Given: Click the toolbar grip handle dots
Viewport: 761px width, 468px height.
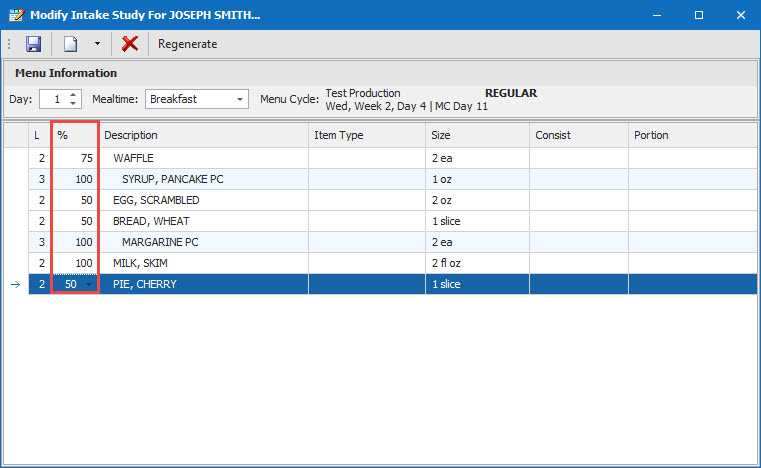Looking at the screenshot, I should click(9, 44).
